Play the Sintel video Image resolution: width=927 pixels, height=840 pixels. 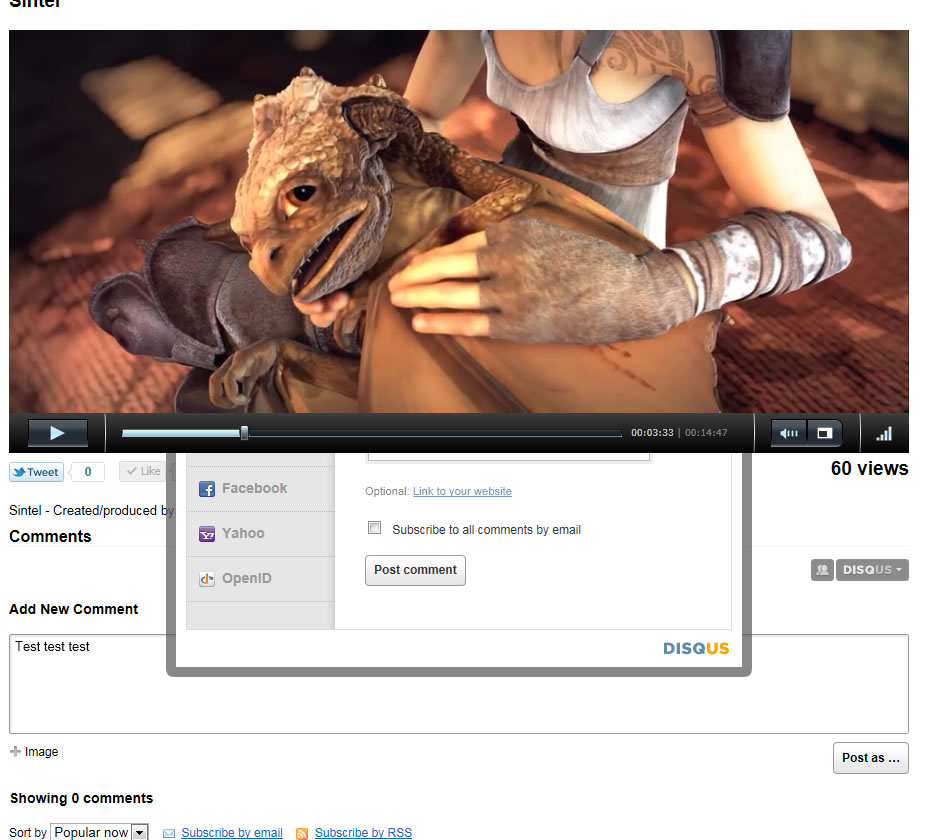tap(58, 433)
